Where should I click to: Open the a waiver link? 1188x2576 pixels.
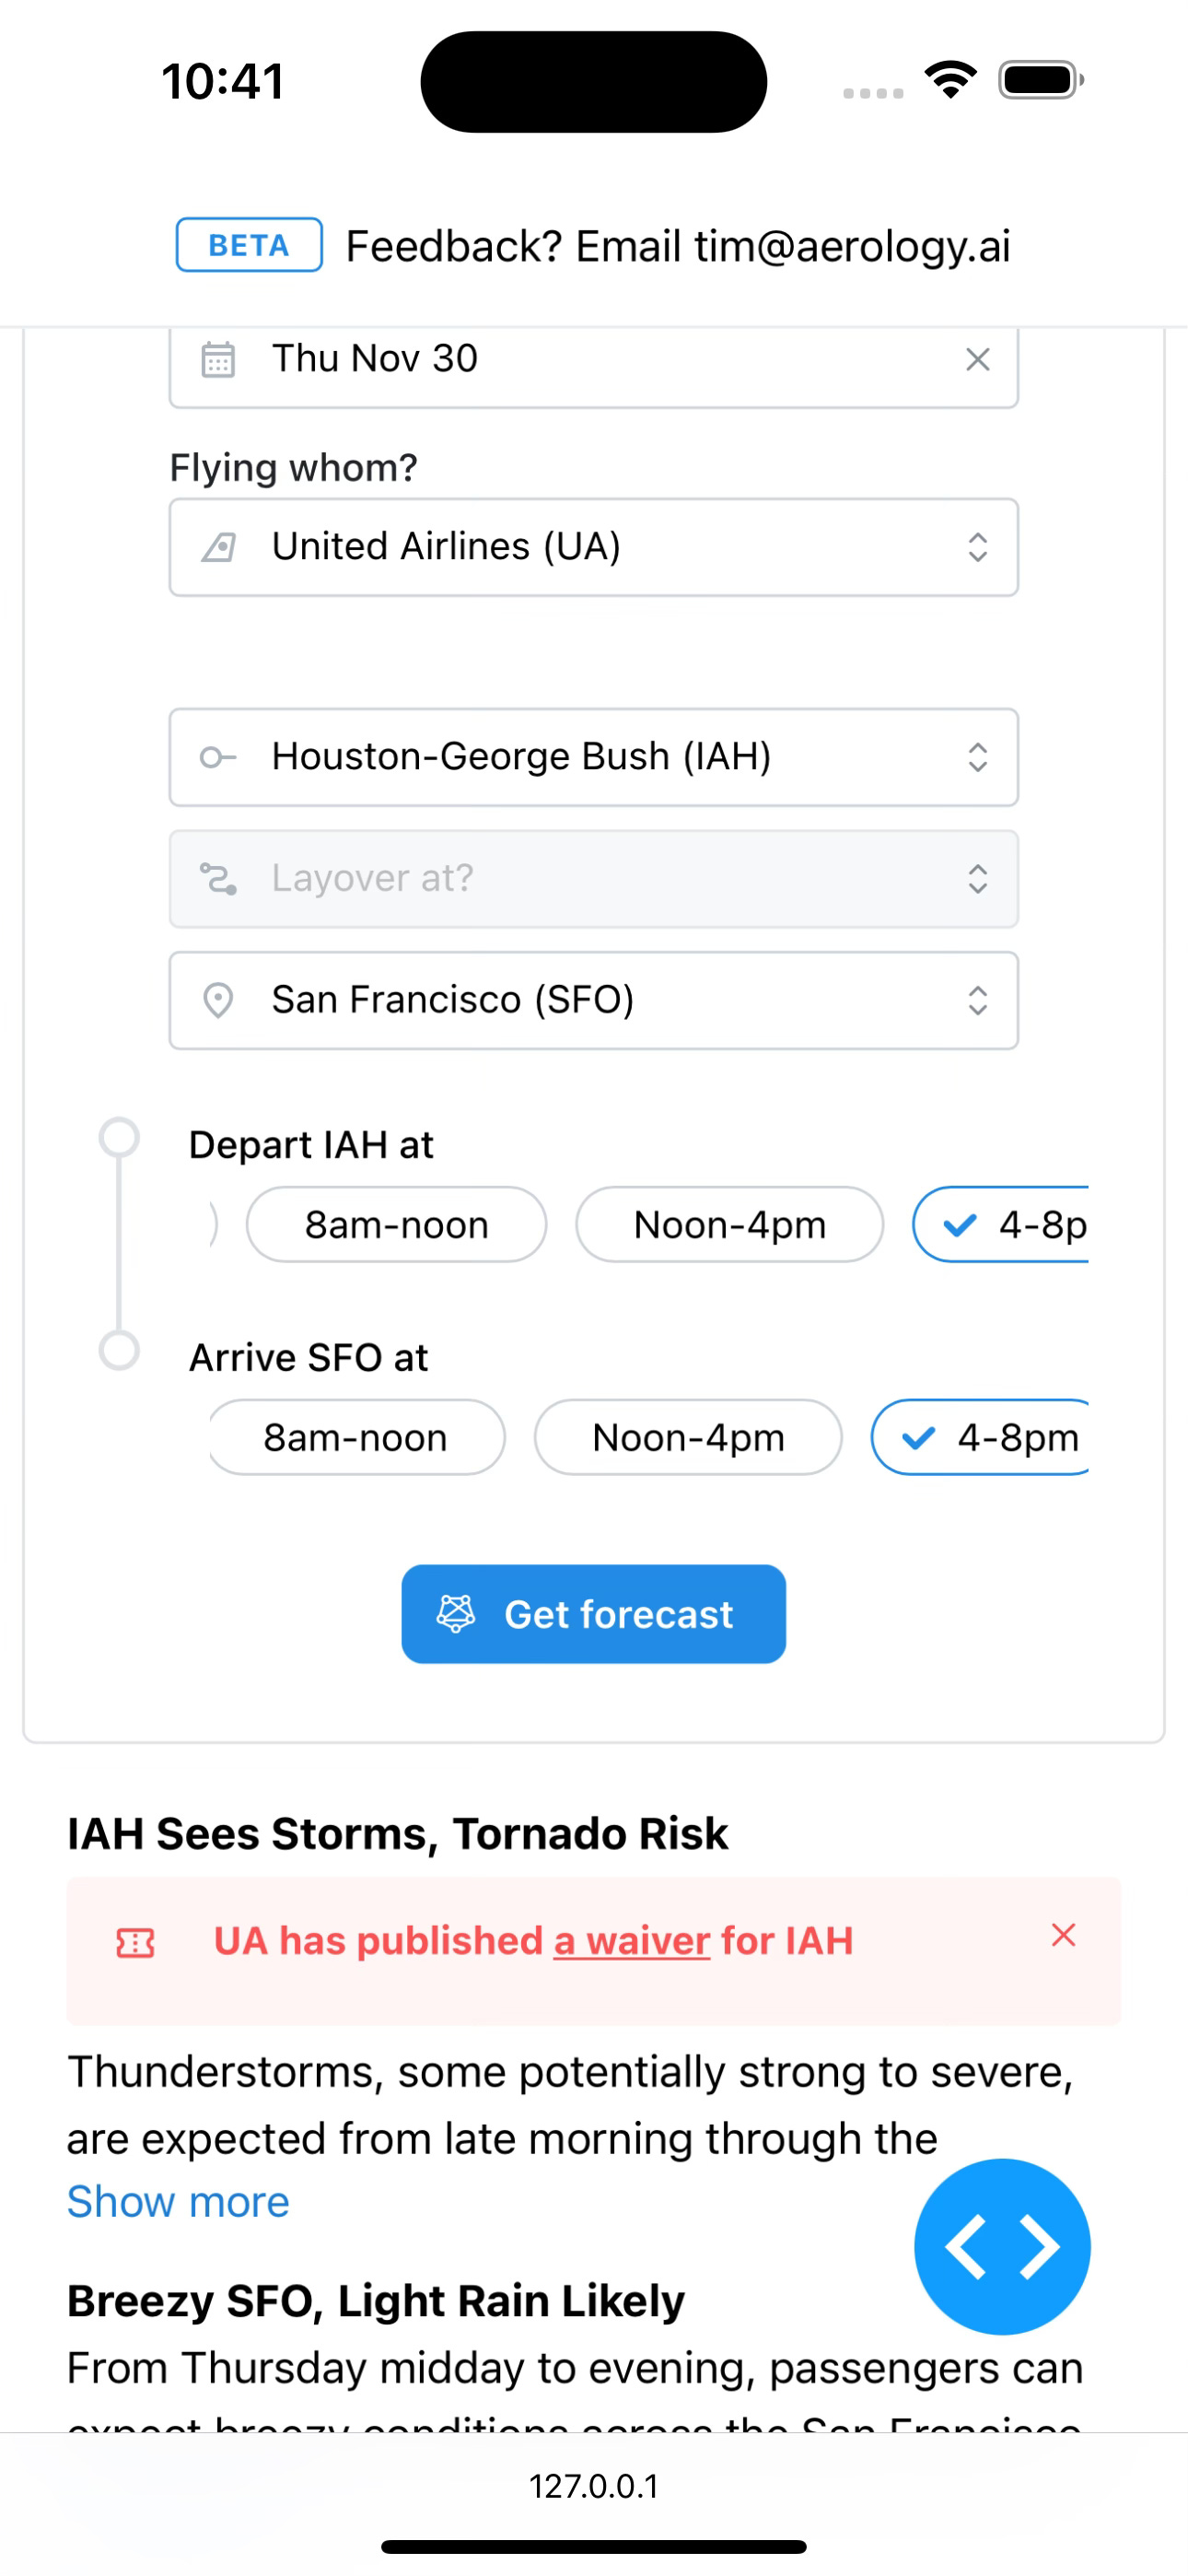632,1941
